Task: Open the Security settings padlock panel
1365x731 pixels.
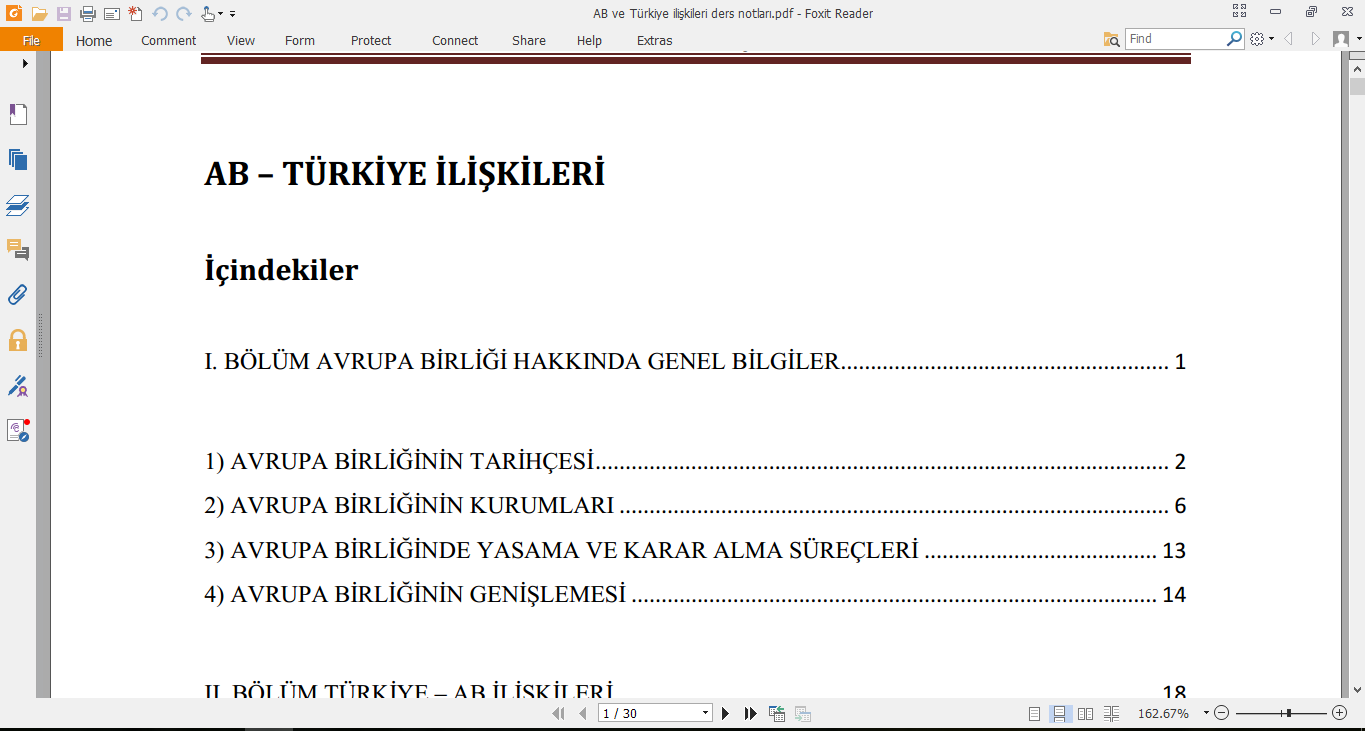Action: point(18,340)
